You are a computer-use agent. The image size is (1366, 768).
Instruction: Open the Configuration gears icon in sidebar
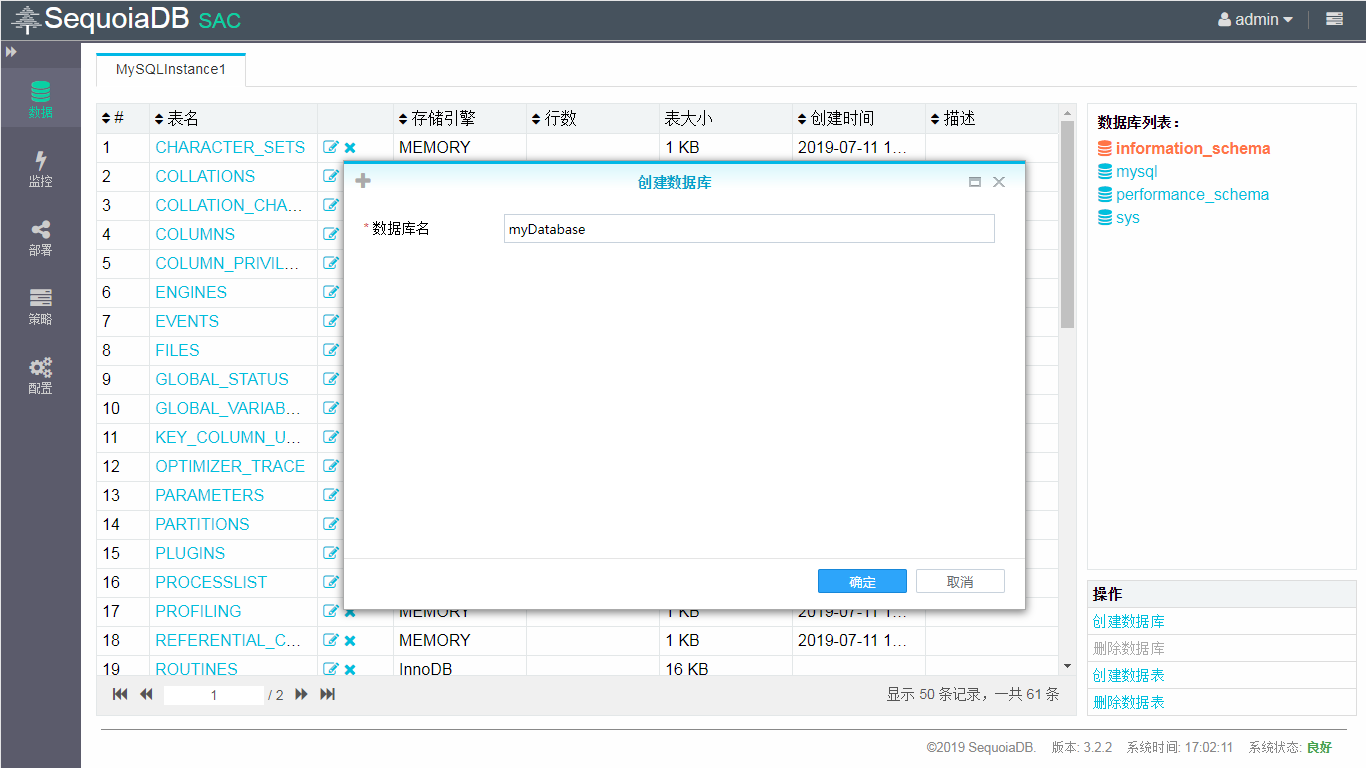pos(40,375)
